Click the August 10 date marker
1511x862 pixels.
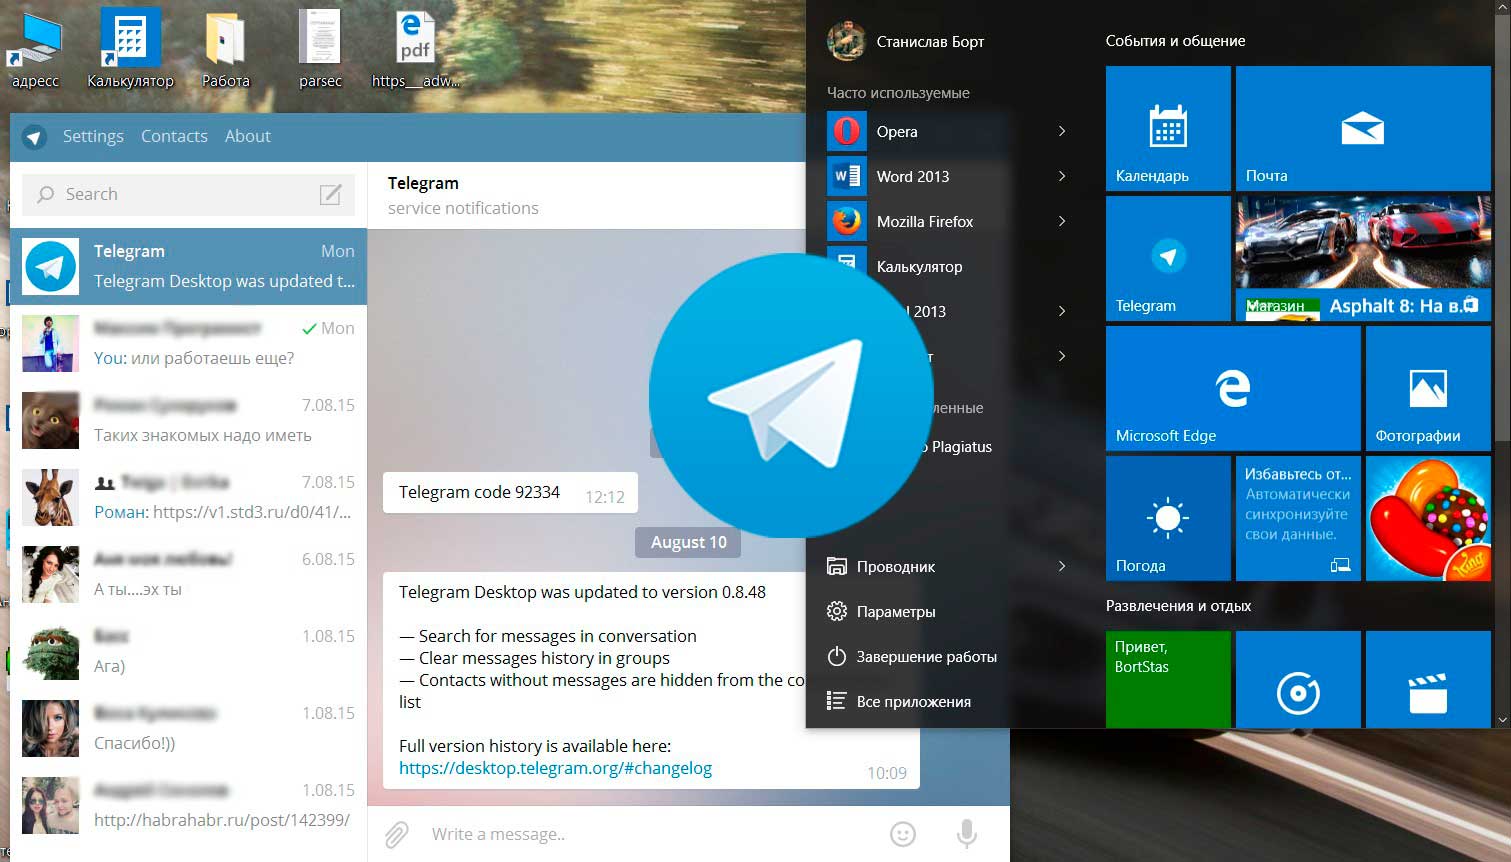tap(688, 542)
